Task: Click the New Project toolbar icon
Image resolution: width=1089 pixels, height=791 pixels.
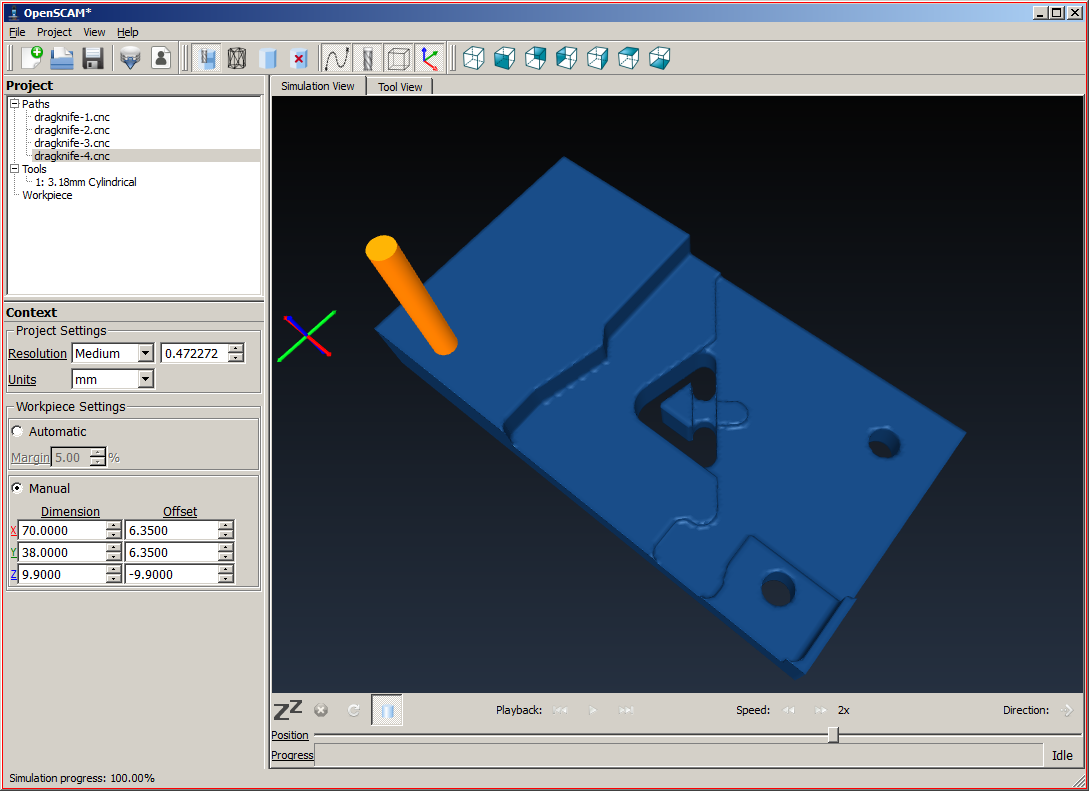Action: [x=31, y=58]
